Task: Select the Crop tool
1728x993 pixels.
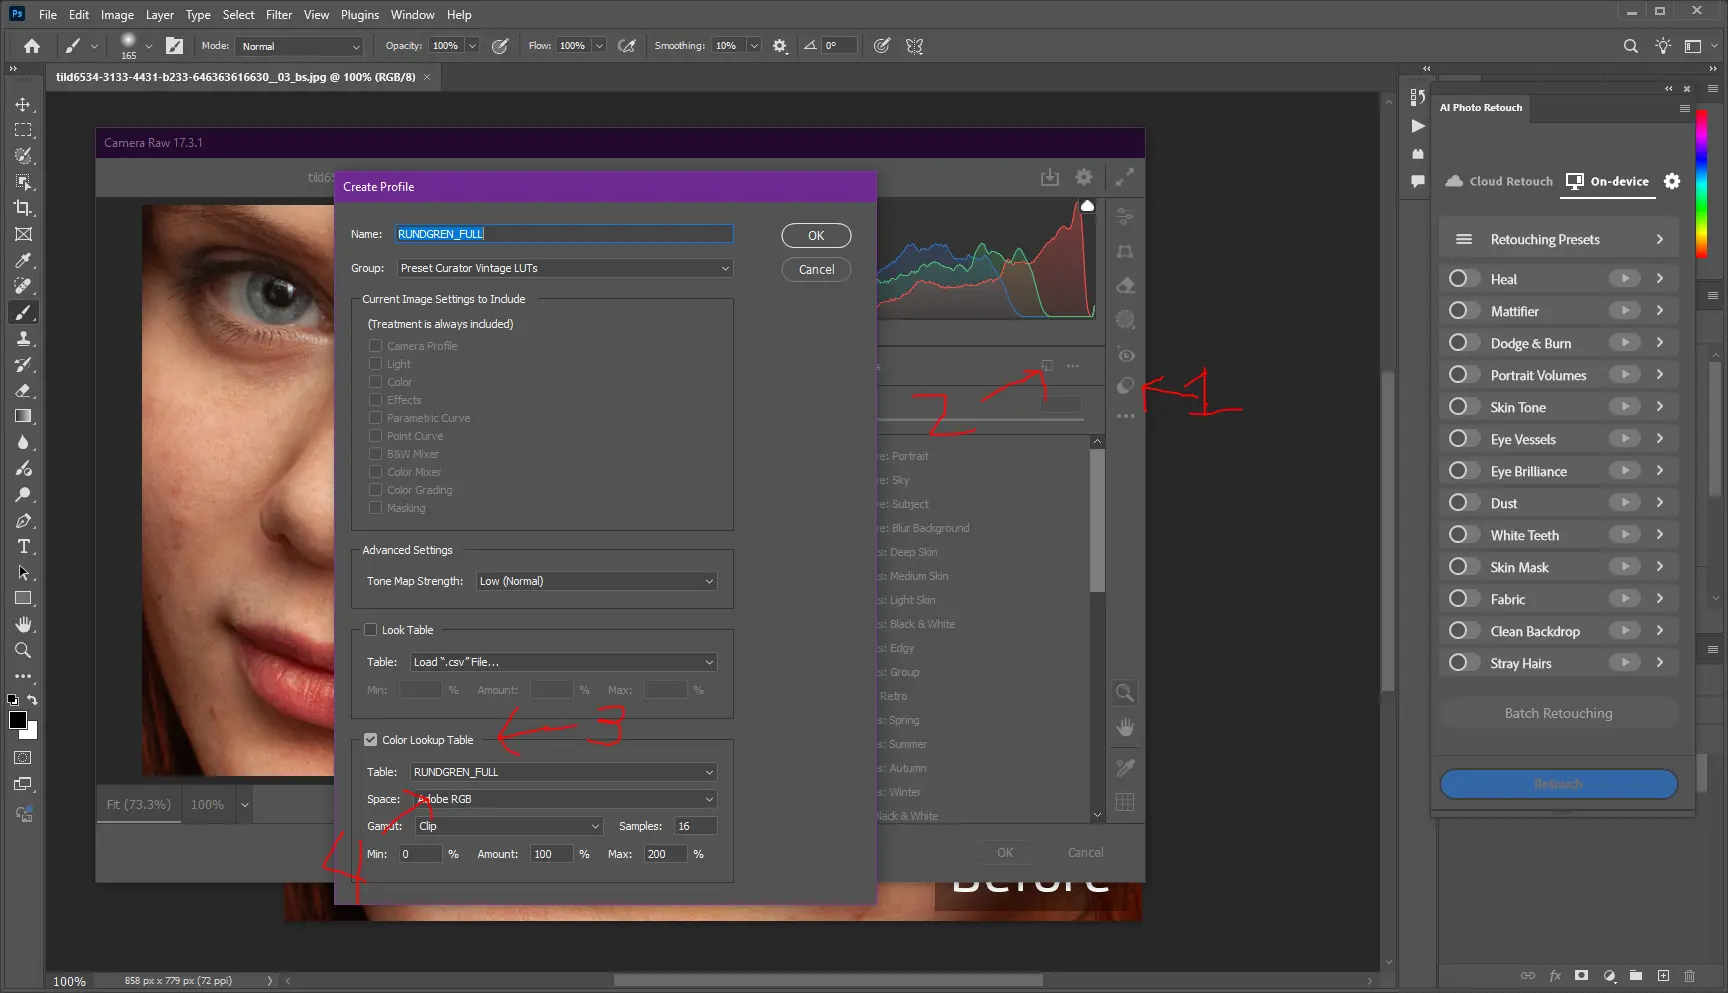Action: pyautogui.click(x=23, y=208)
